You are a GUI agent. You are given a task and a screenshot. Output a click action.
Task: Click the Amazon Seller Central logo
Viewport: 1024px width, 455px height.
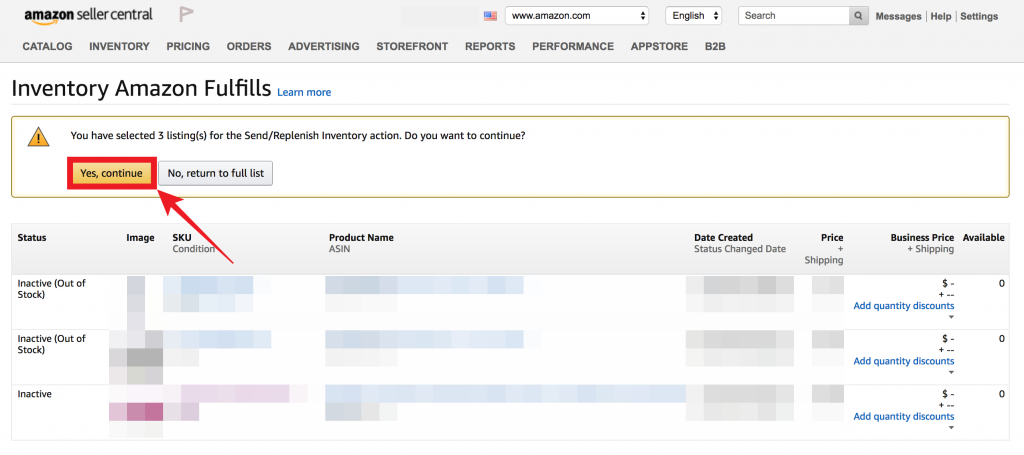[x=88, y=15]
